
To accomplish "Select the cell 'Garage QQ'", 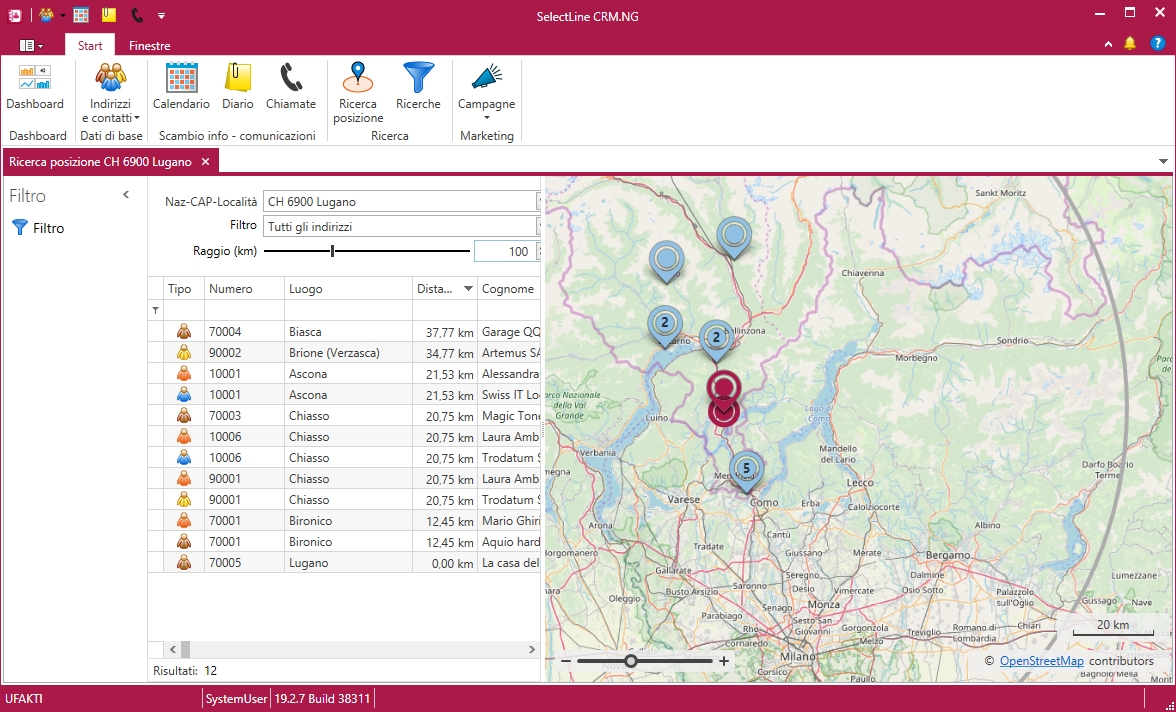I will (509, 332).
